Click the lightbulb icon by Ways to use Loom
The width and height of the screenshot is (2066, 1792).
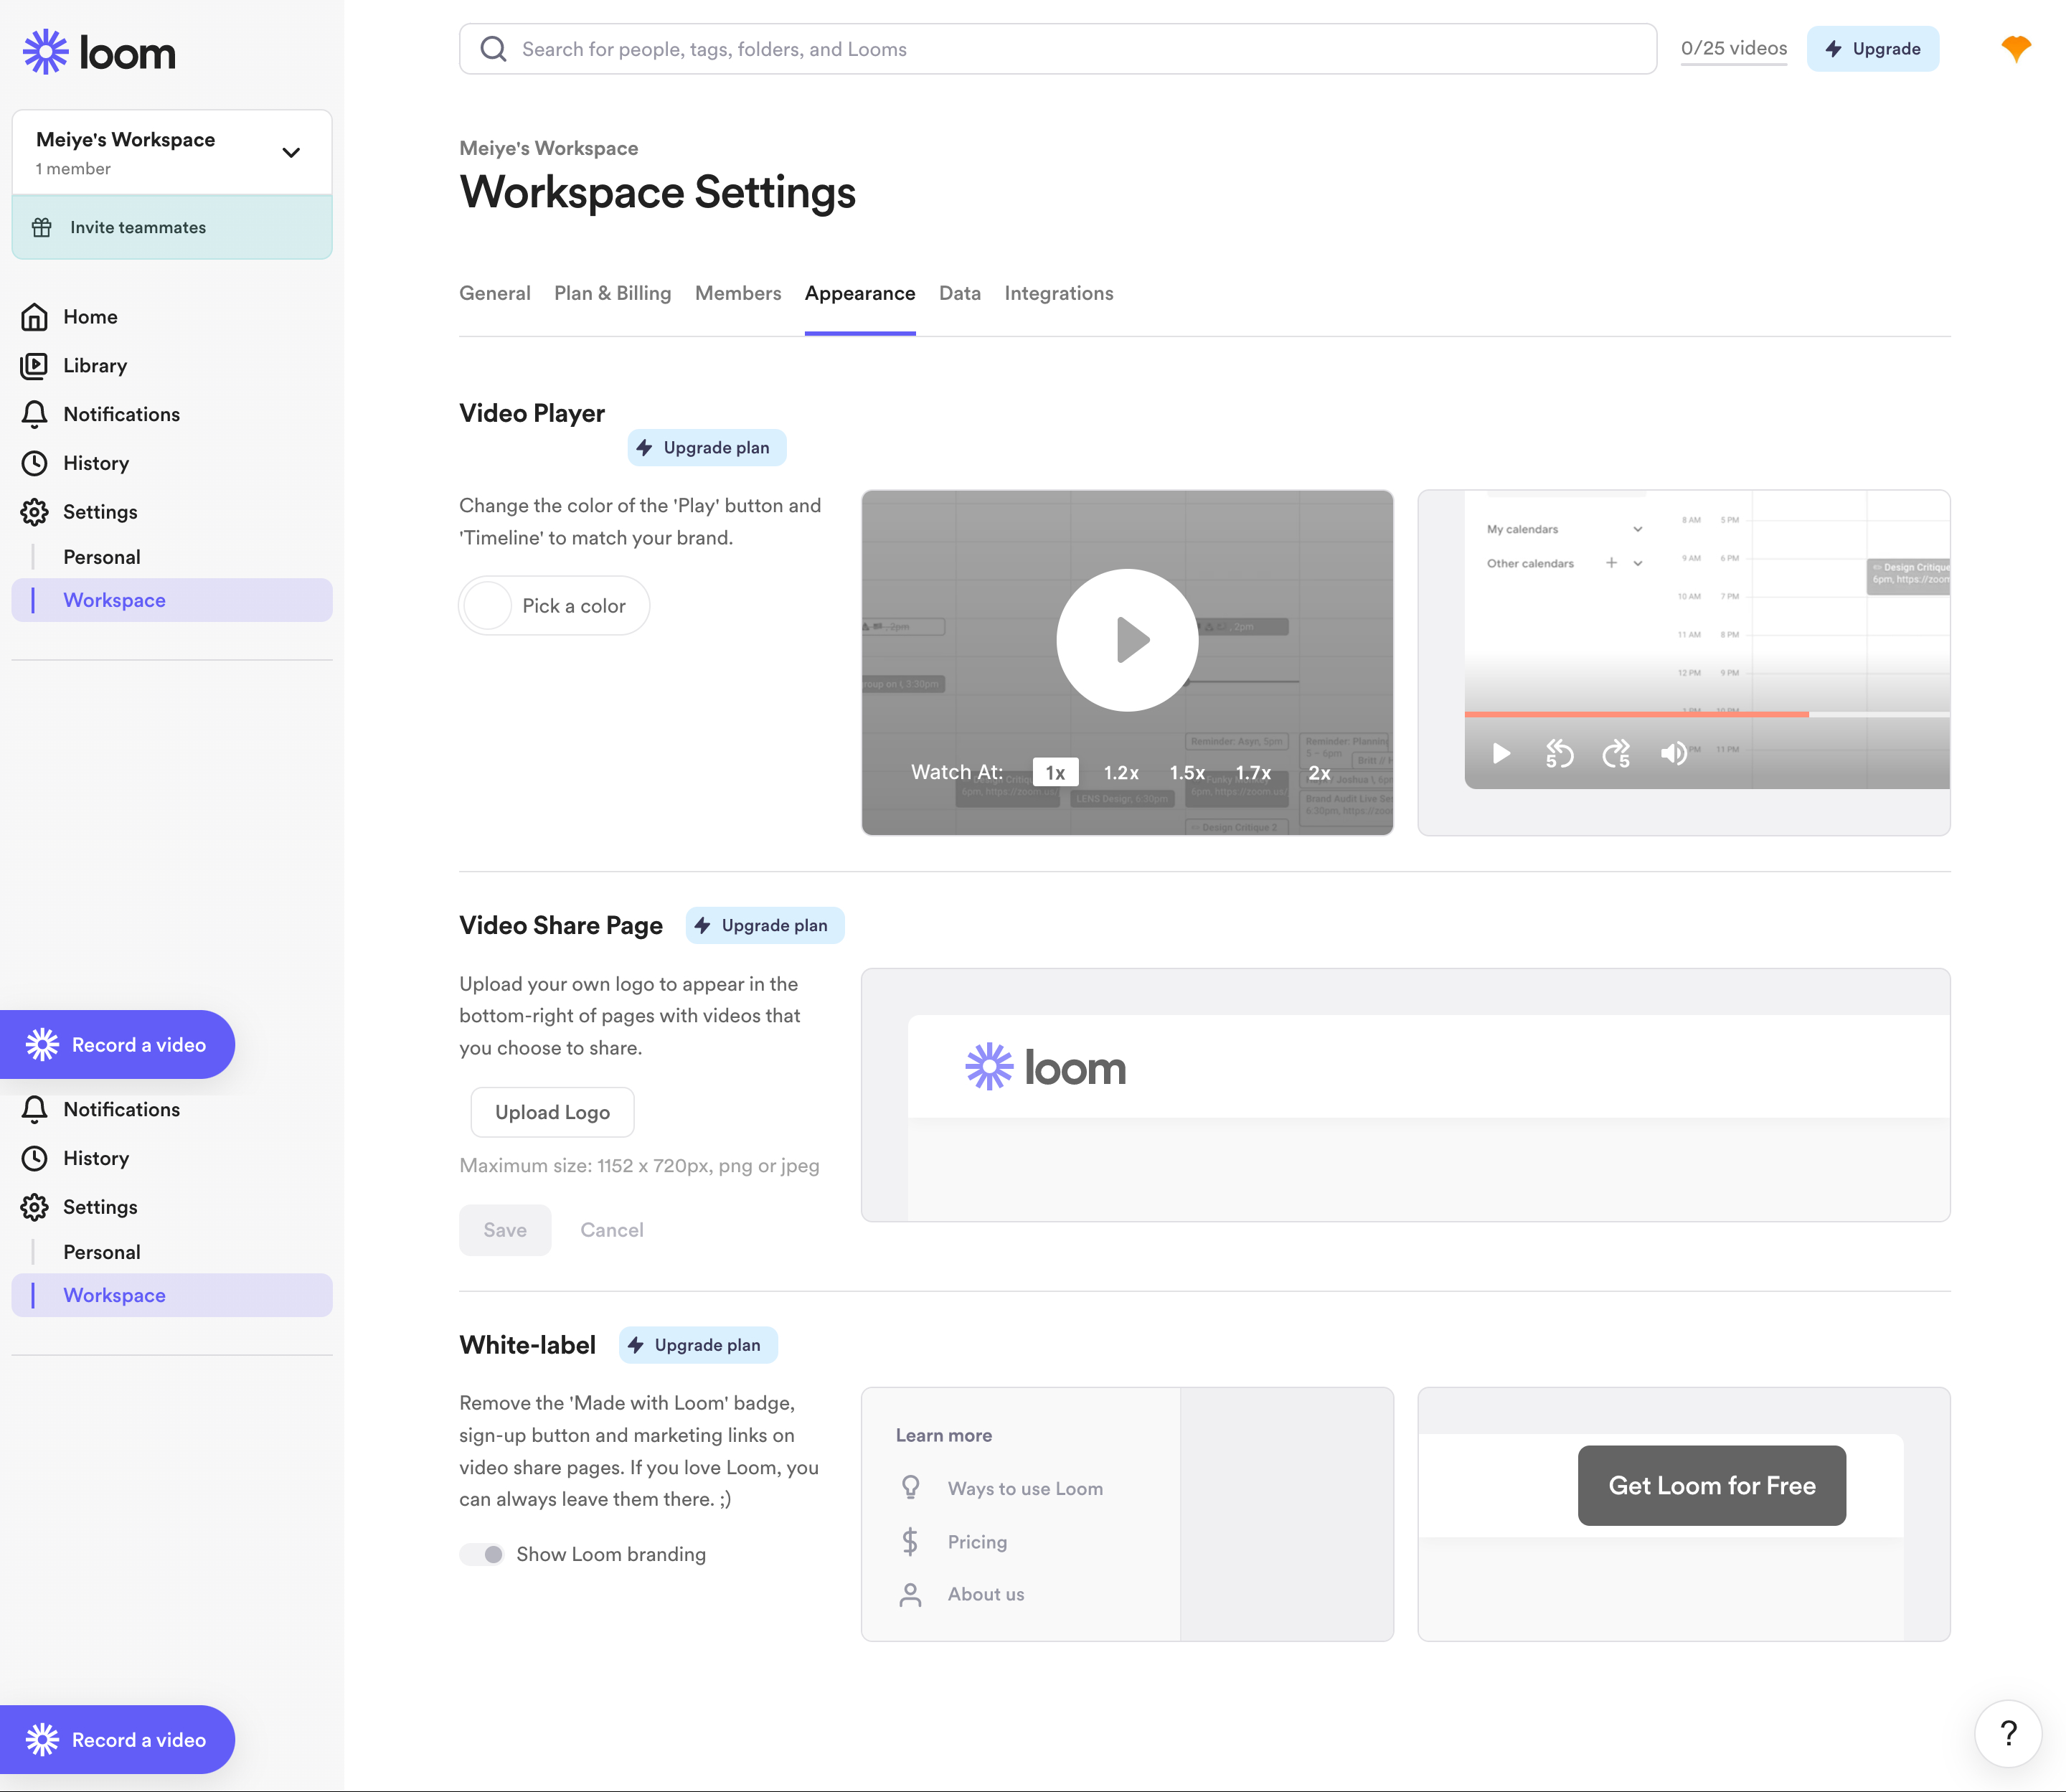click(910, 1488)
